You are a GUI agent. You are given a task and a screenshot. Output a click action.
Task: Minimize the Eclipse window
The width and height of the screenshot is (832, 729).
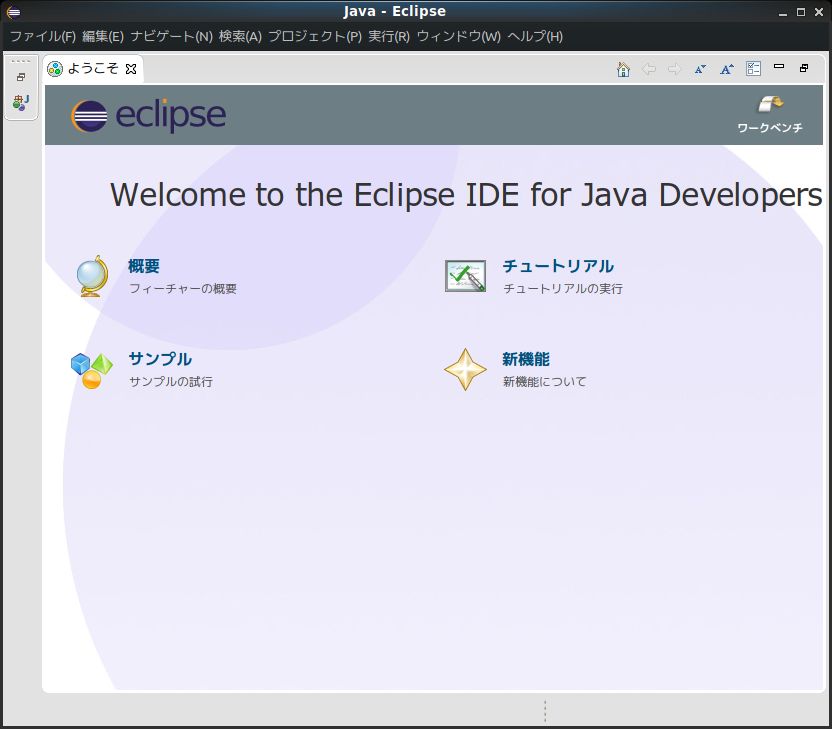coord(783,13)
